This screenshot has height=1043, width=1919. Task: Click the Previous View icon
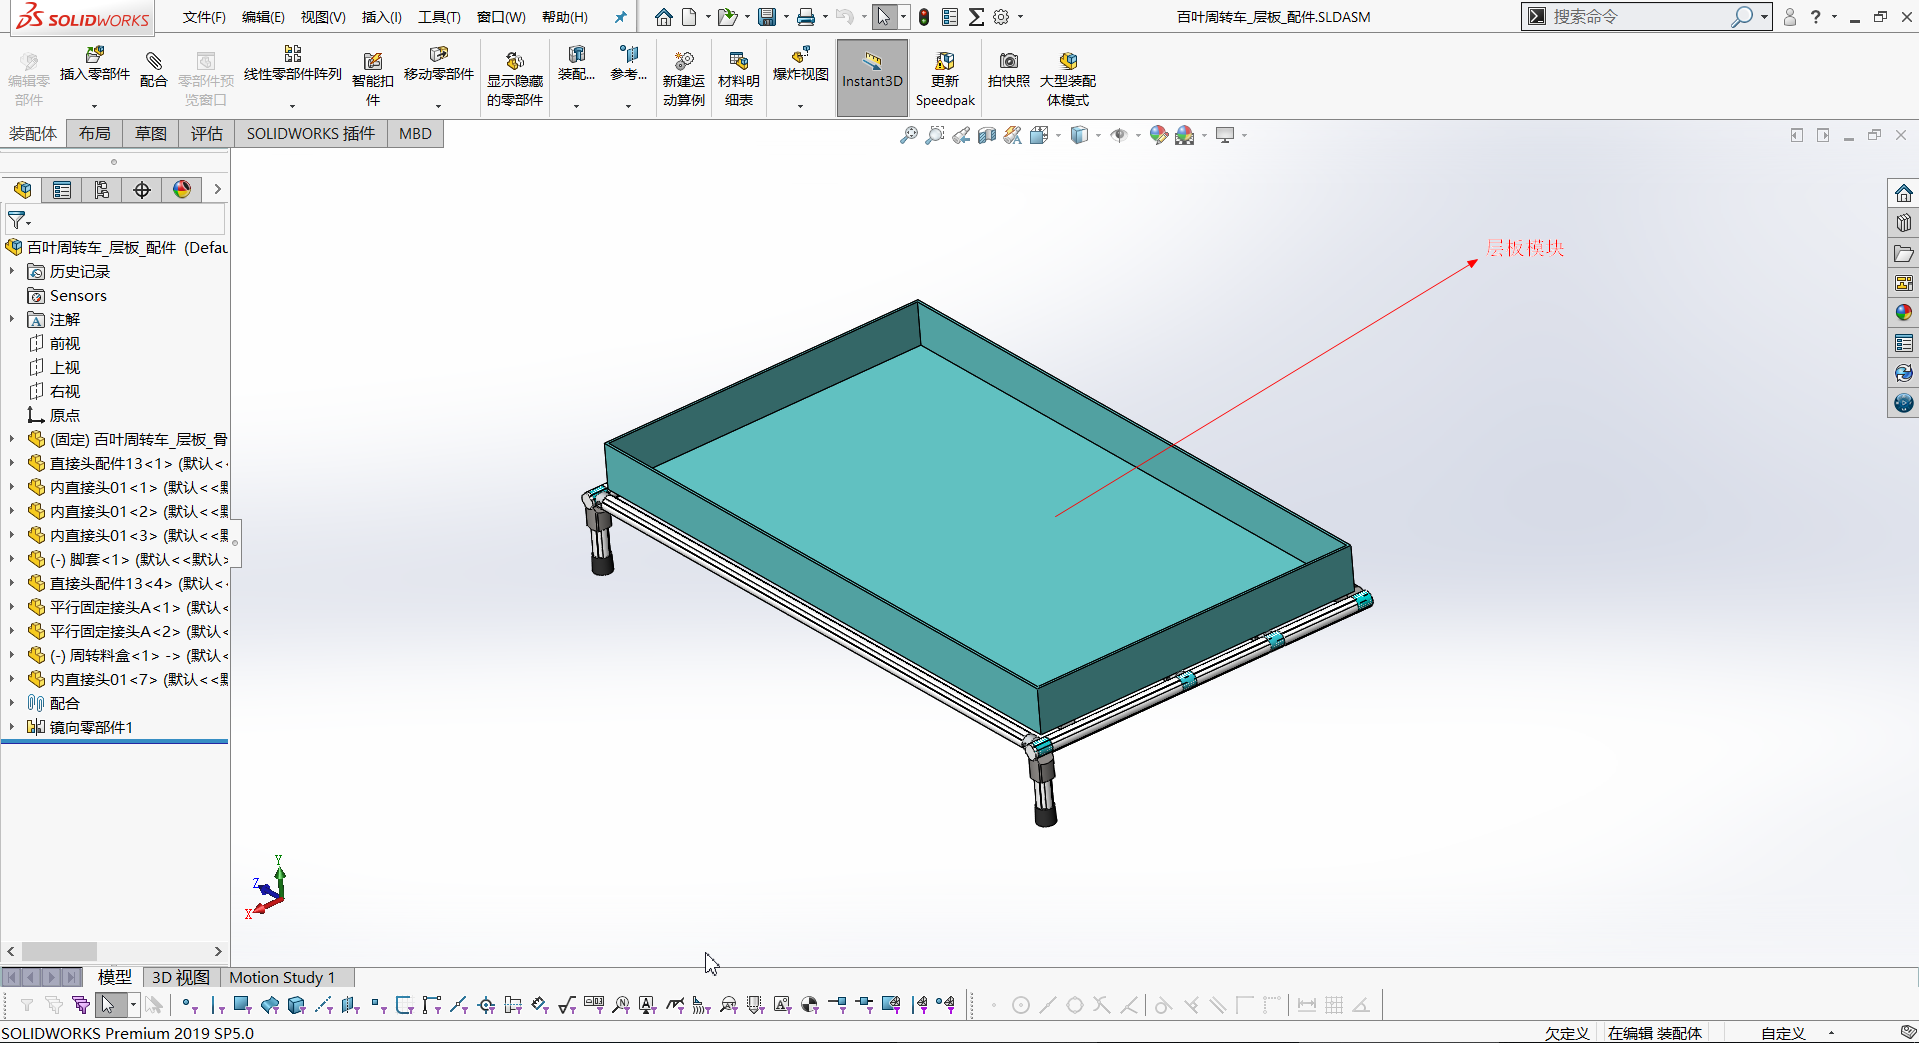coord(961,135)
